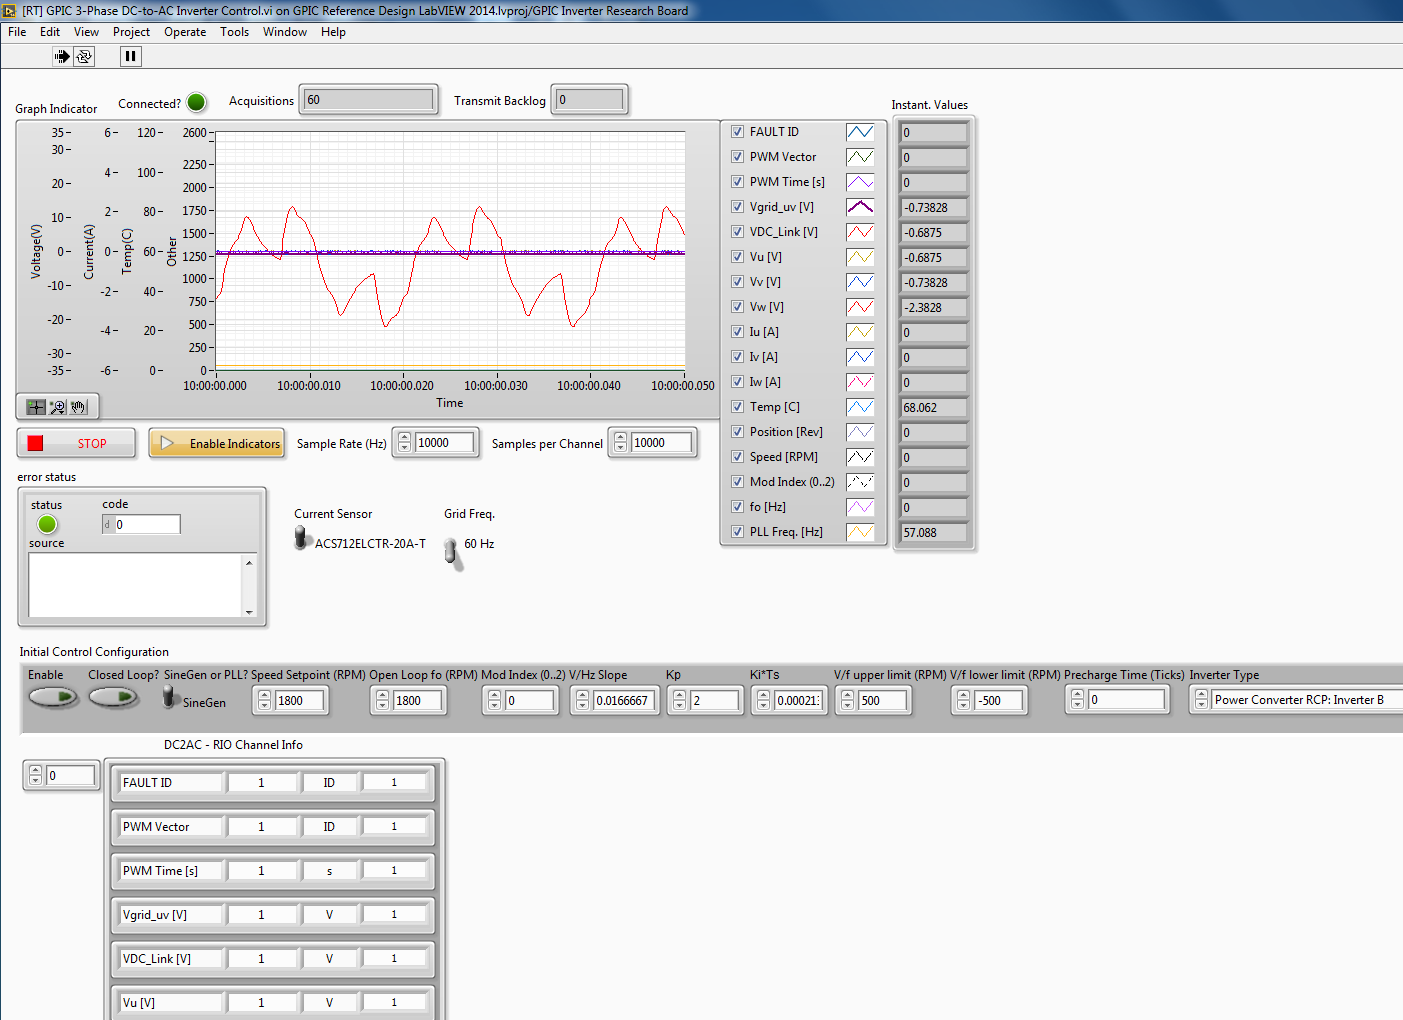The image size is (1403, 1020).
Task: Click the RIO Channel Info array index stepper
Action: [x=36, y=775]
